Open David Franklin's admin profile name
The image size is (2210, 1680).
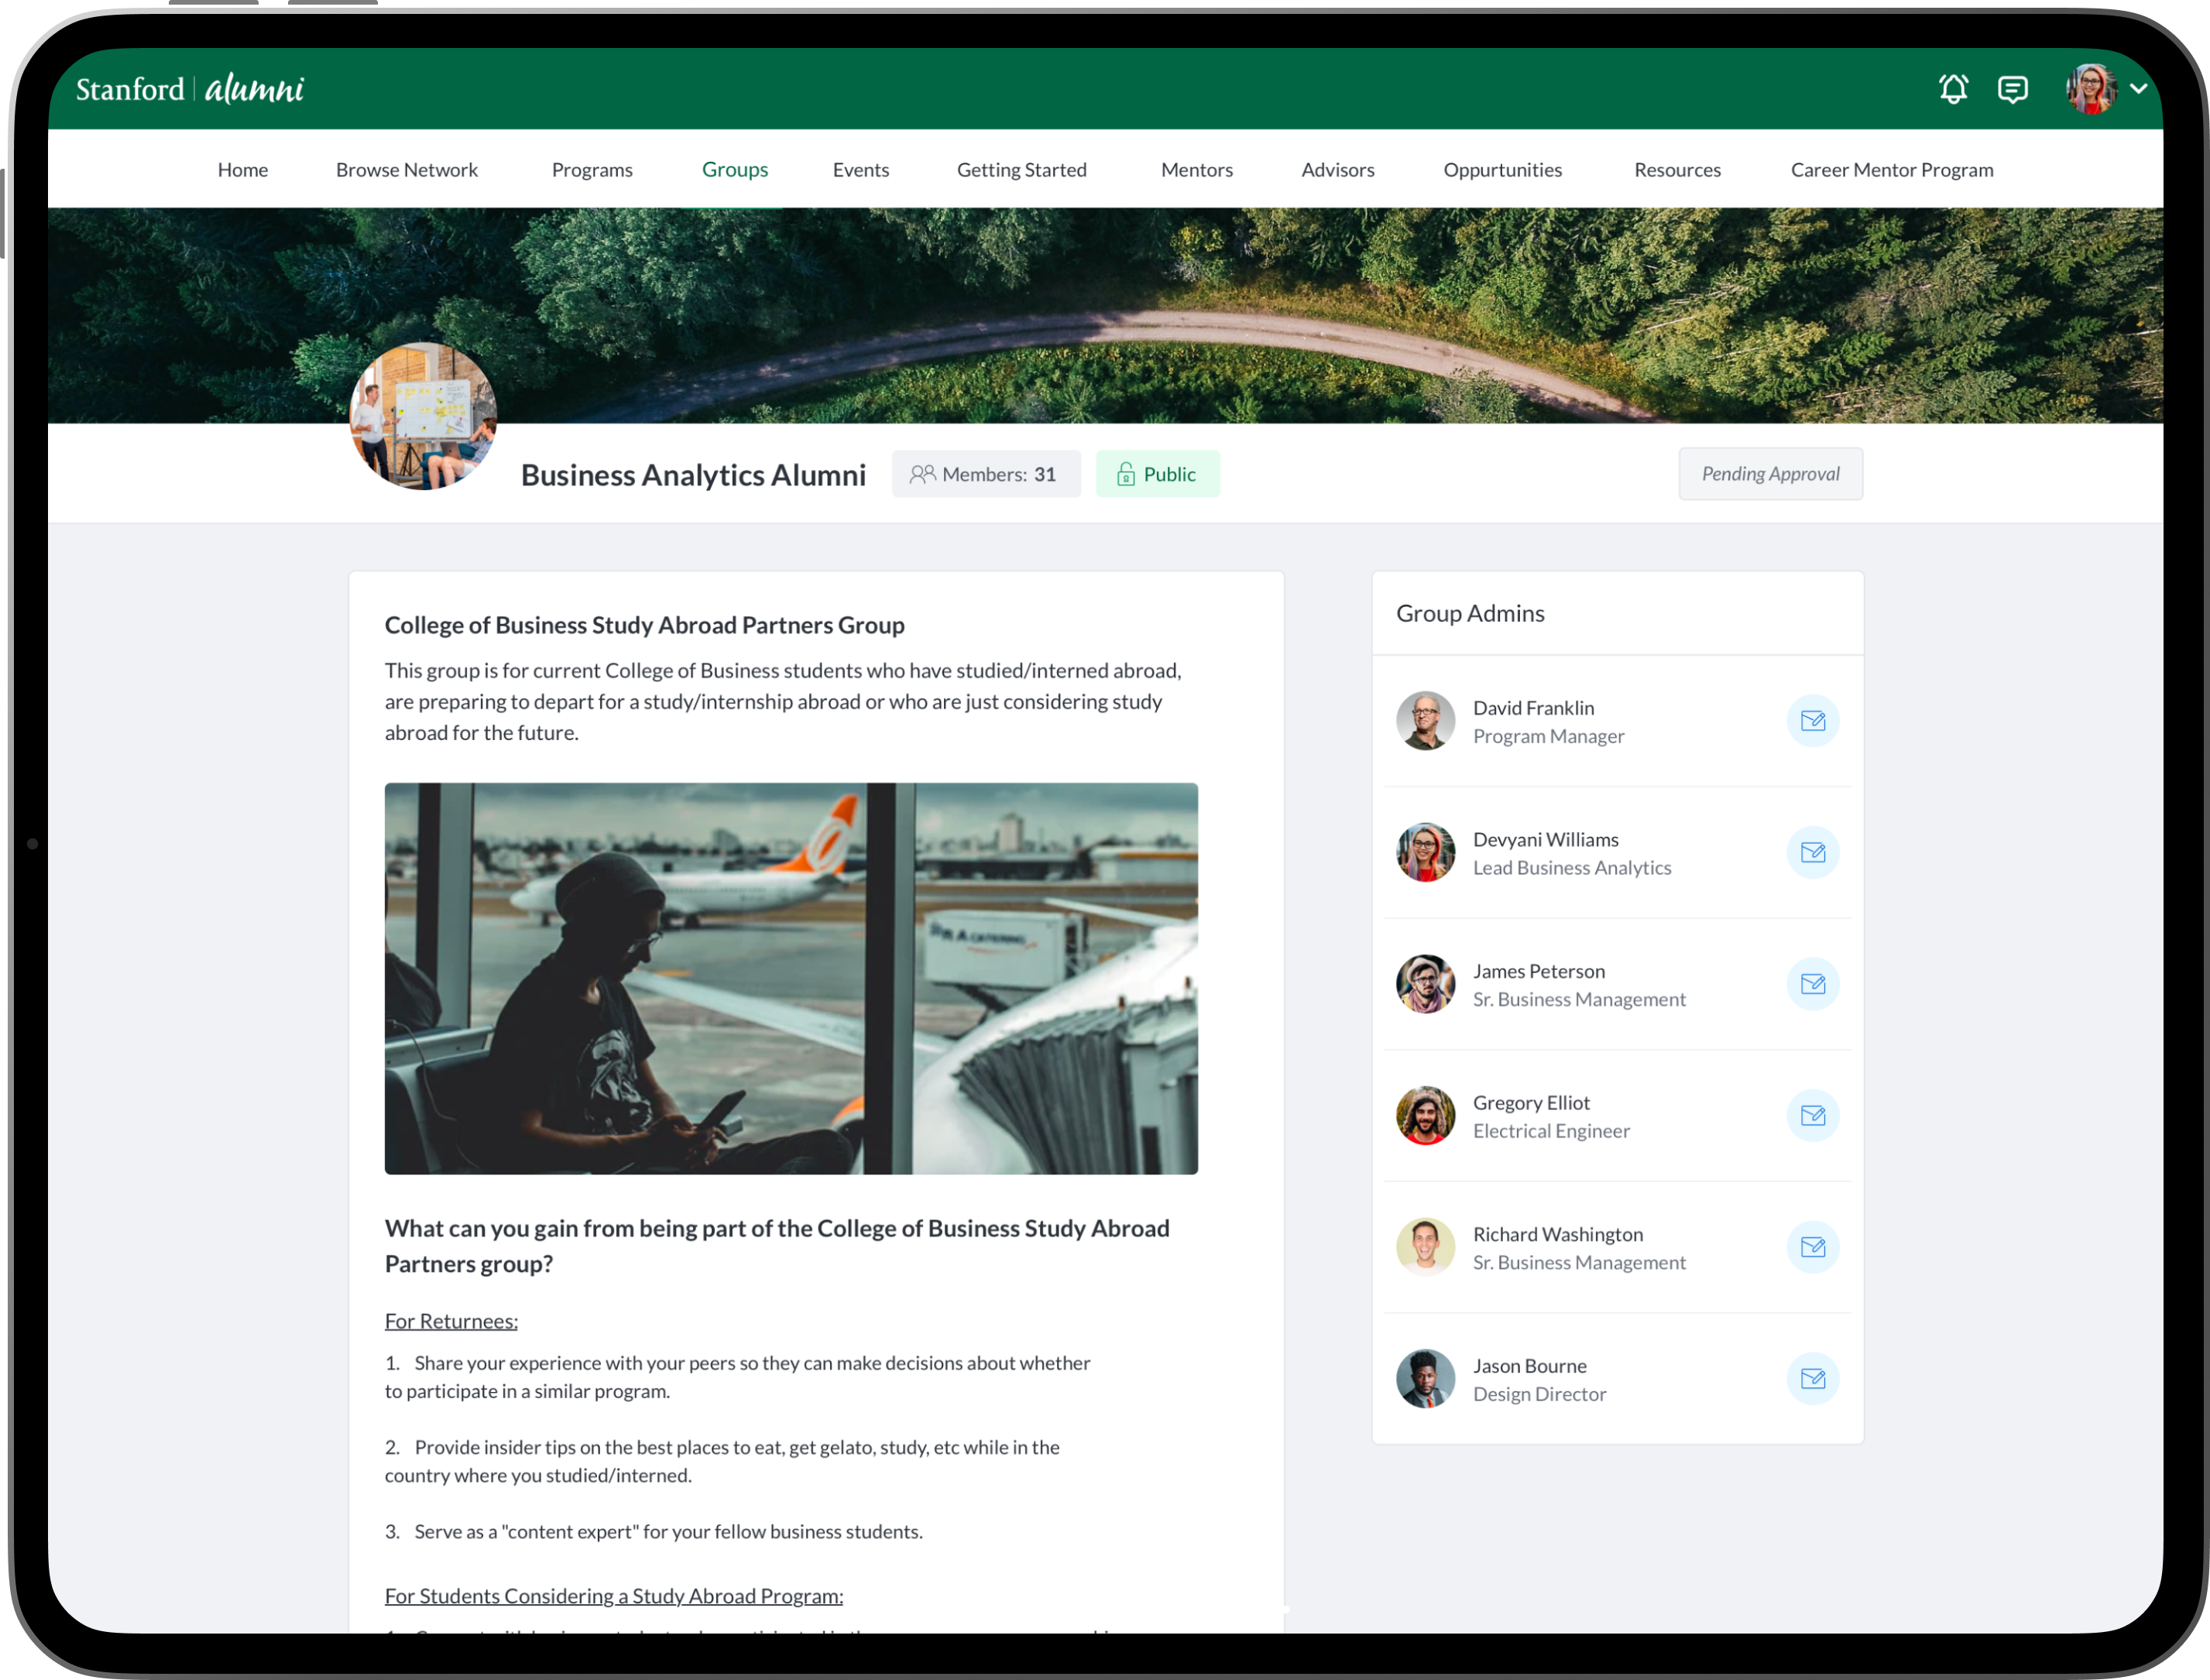pyautogui.click(x=1533, y=708)
